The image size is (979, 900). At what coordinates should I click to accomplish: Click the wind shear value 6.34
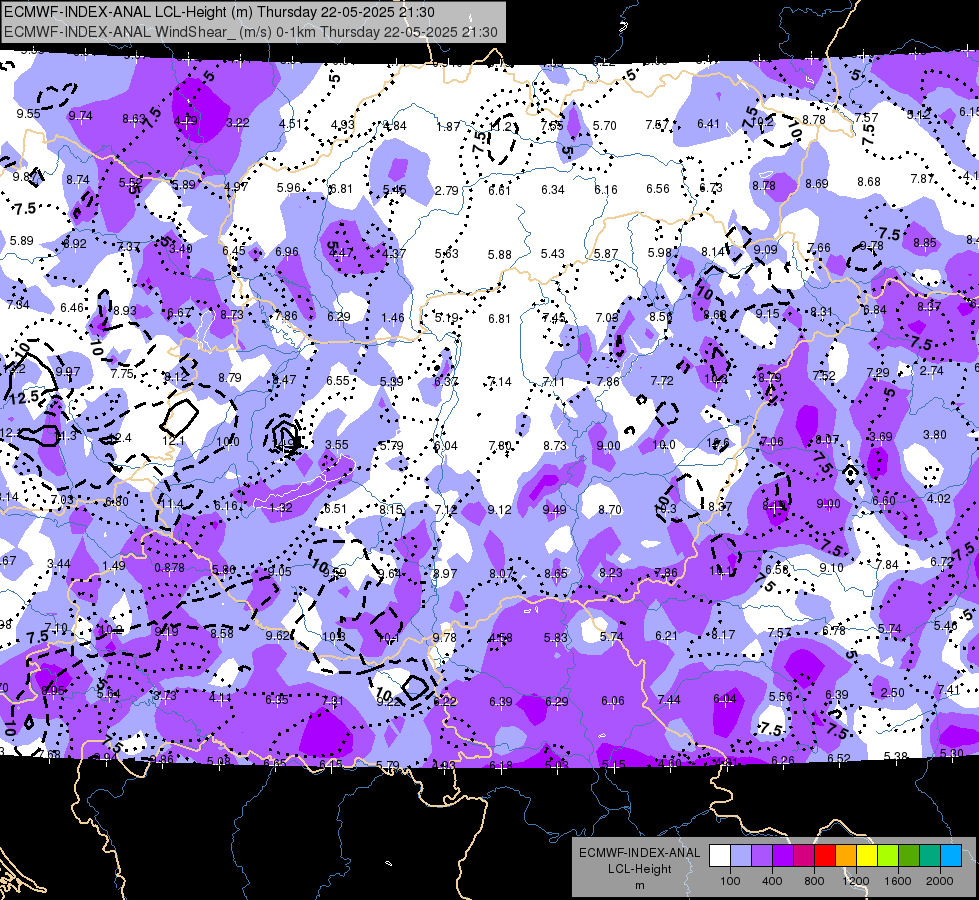click(553, 189)
